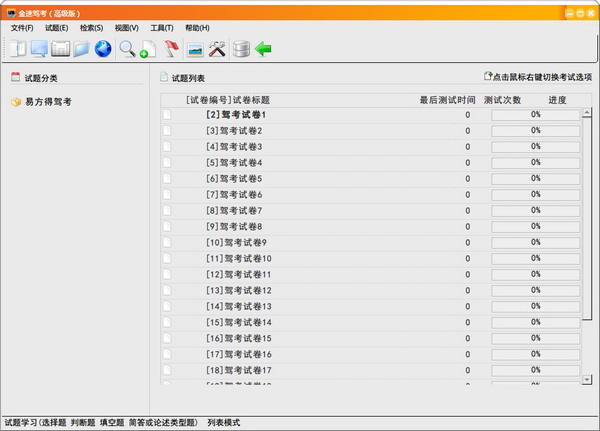
Task: Select the row [17]驾考试卷16
Action: (x=371, y=354)
